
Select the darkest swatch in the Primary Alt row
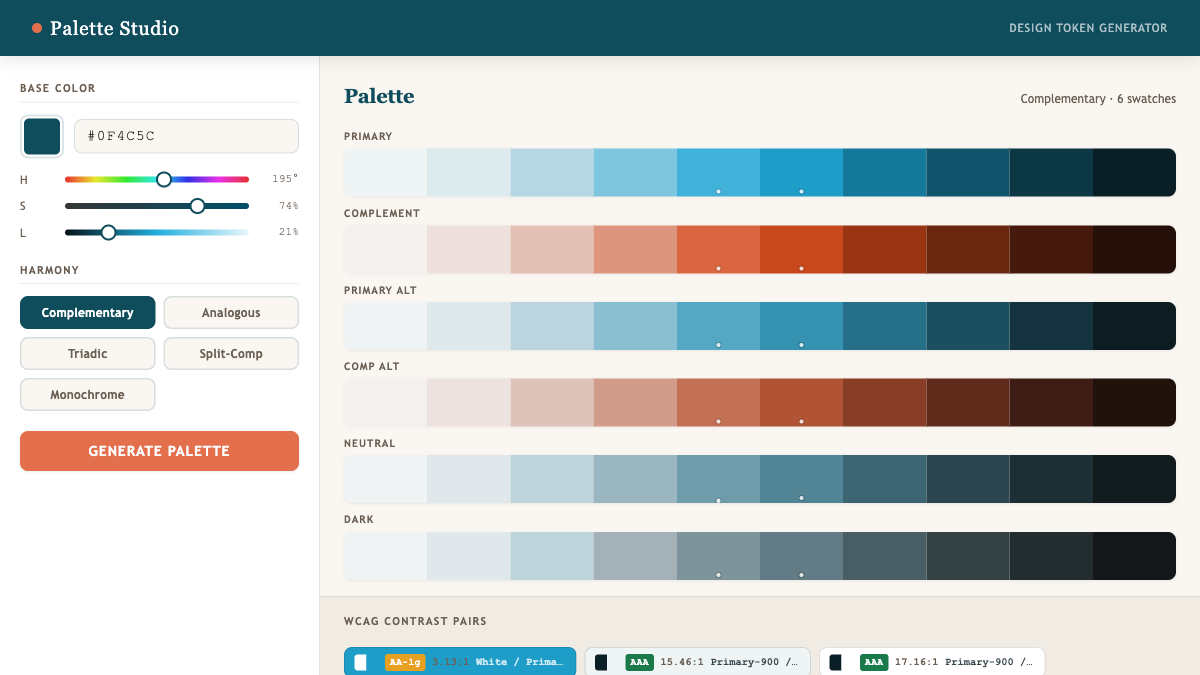click(1134, 326)
